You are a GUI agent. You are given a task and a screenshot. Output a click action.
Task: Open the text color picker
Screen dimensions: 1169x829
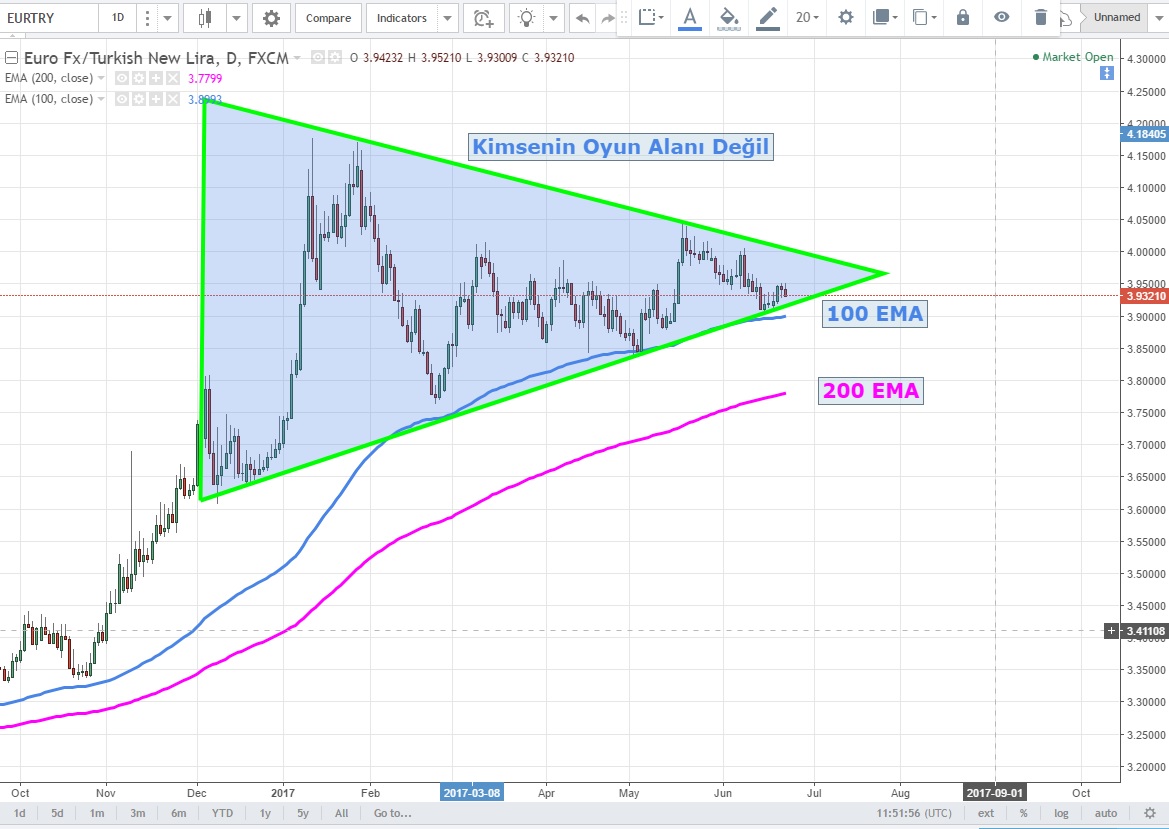(689, 17)
